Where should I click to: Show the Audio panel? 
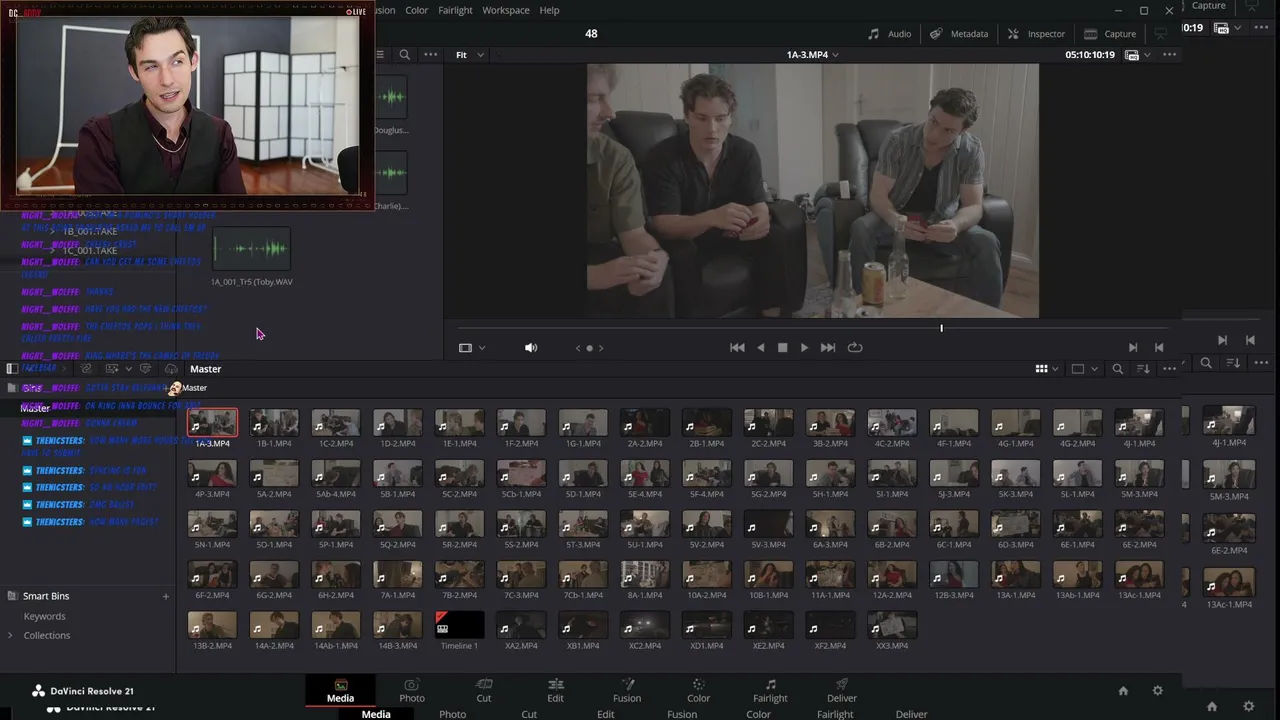click(889, 34)
